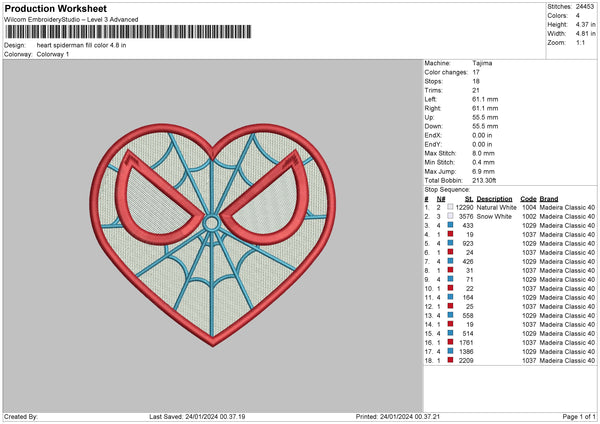Image resolution: width=600 pixels, height=424 pixels.
Task: Click the Snow White color swatch in row 2
Action: click(x=450, y=216)
